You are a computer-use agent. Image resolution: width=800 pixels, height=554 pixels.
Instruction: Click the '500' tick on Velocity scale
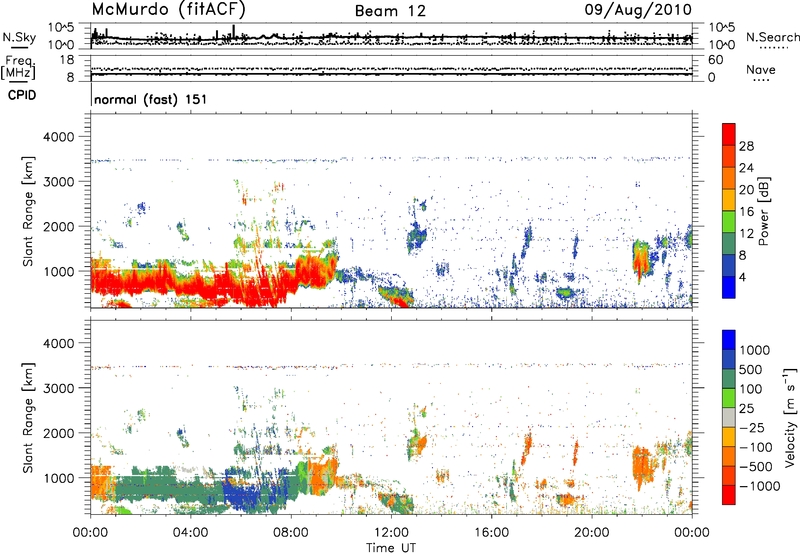click(751, 369)
